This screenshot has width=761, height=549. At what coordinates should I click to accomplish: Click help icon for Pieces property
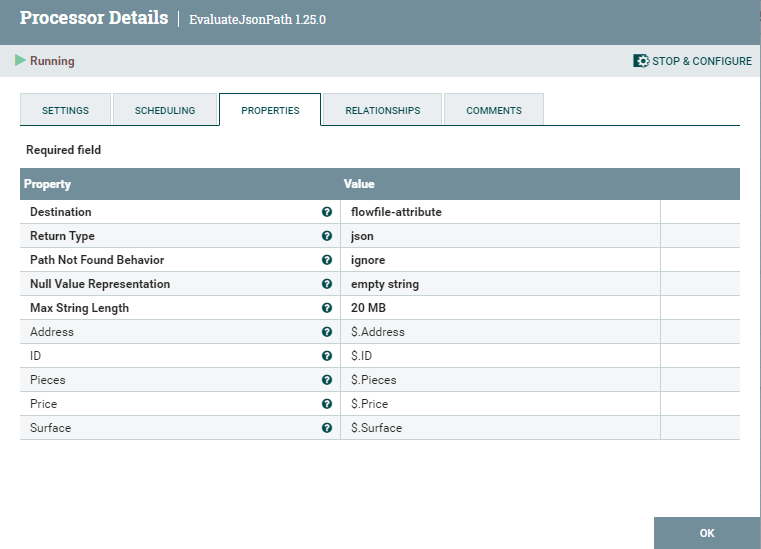tap(327, 380)
